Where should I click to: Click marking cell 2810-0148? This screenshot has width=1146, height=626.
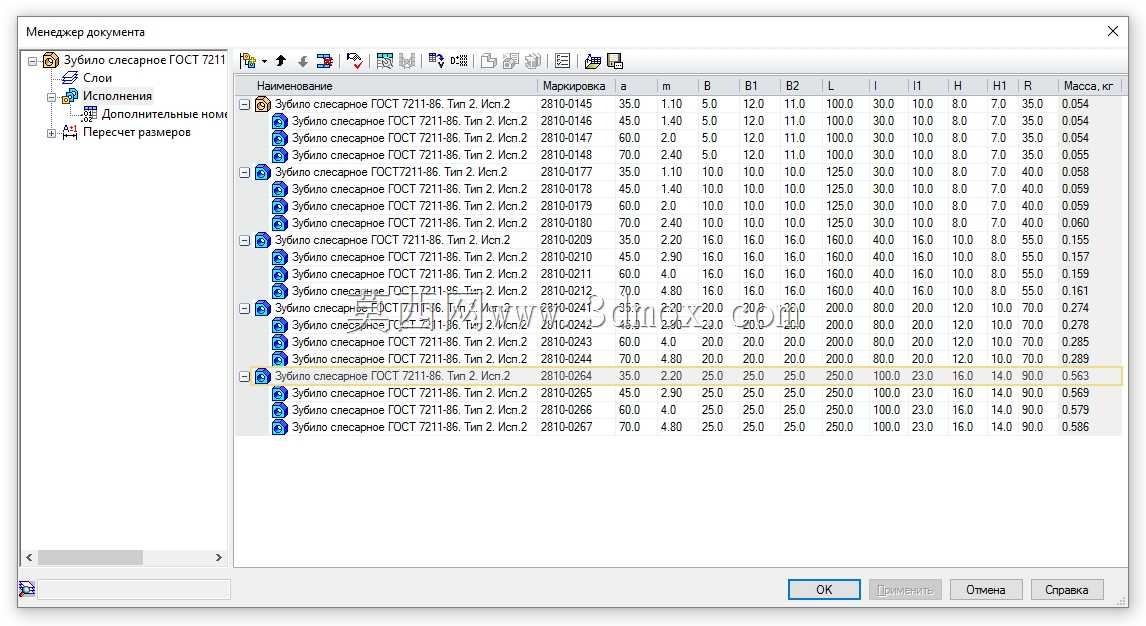coord(576,155)
